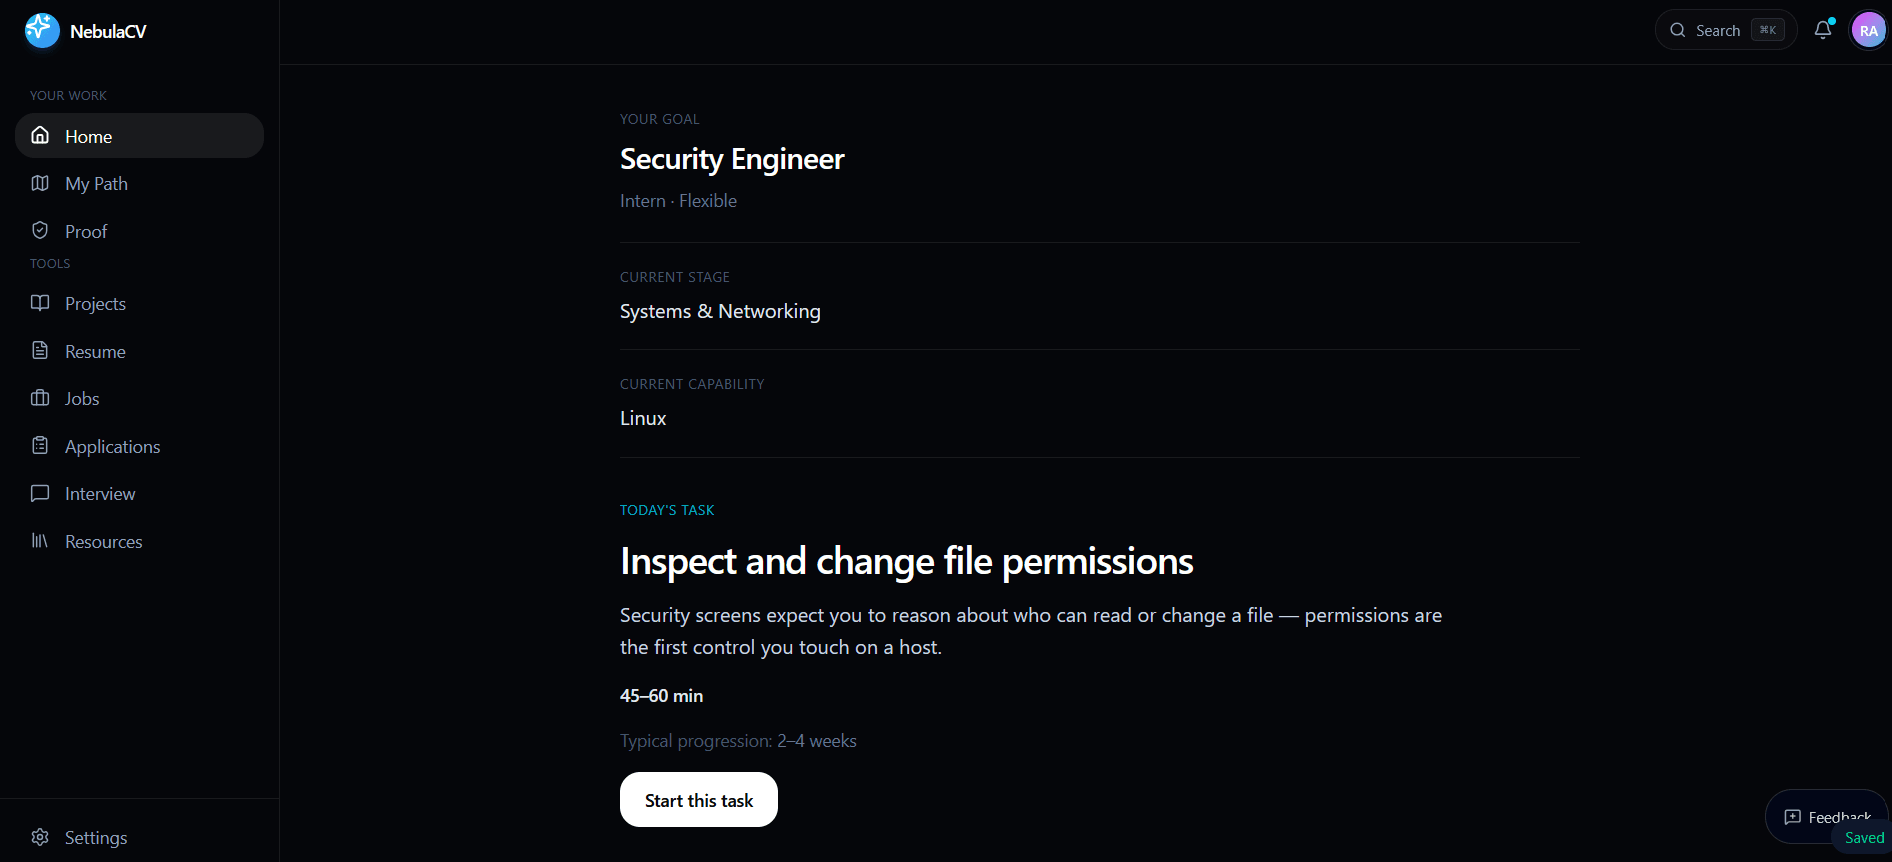
Task: Click the Intern · Flexible subtitle
Action: [678, 201]
